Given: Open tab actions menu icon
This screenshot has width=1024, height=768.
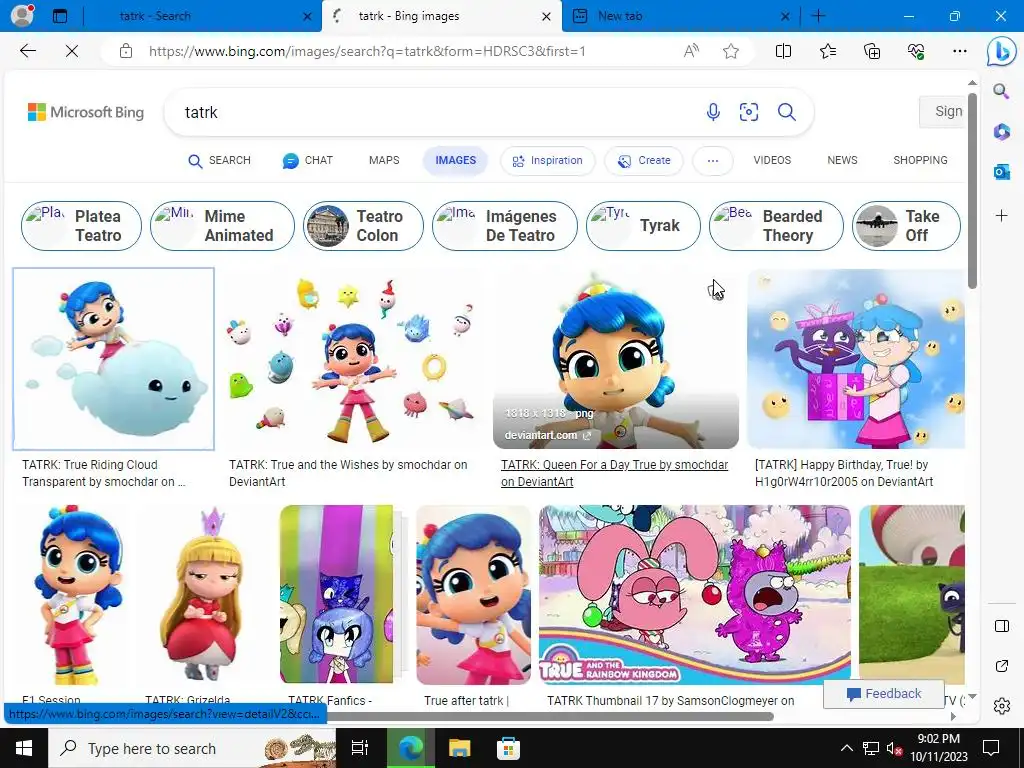Looking at the screenshot, I should point(60,16).
